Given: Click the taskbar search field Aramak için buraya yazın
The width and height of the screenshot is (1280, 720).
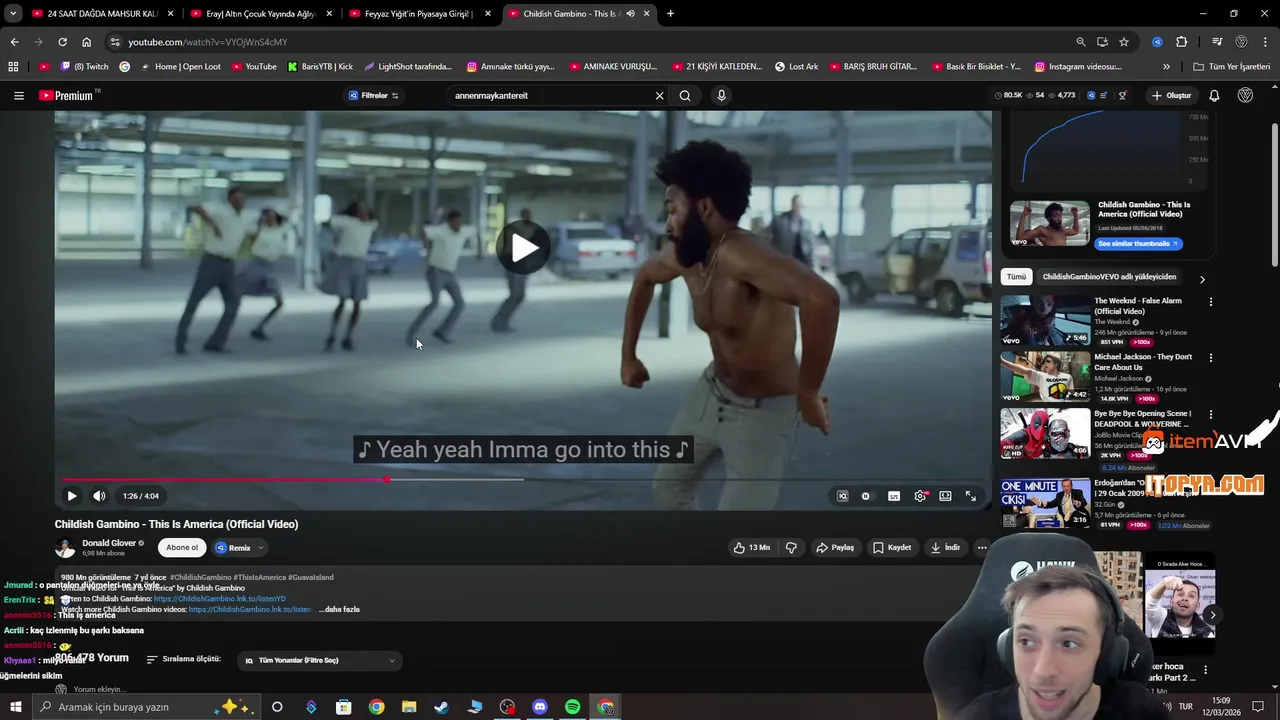Looking at the screenshot, I should click(x=145, y=707).
